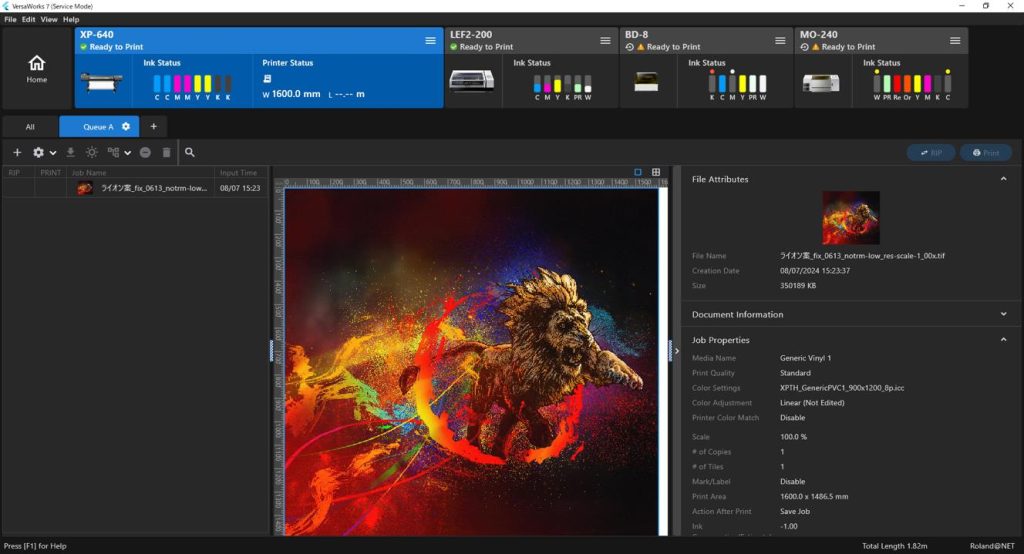Collapse the right properties panel arrow
Viewport: 1024px width, 554px height.
(x=677, y=351)
